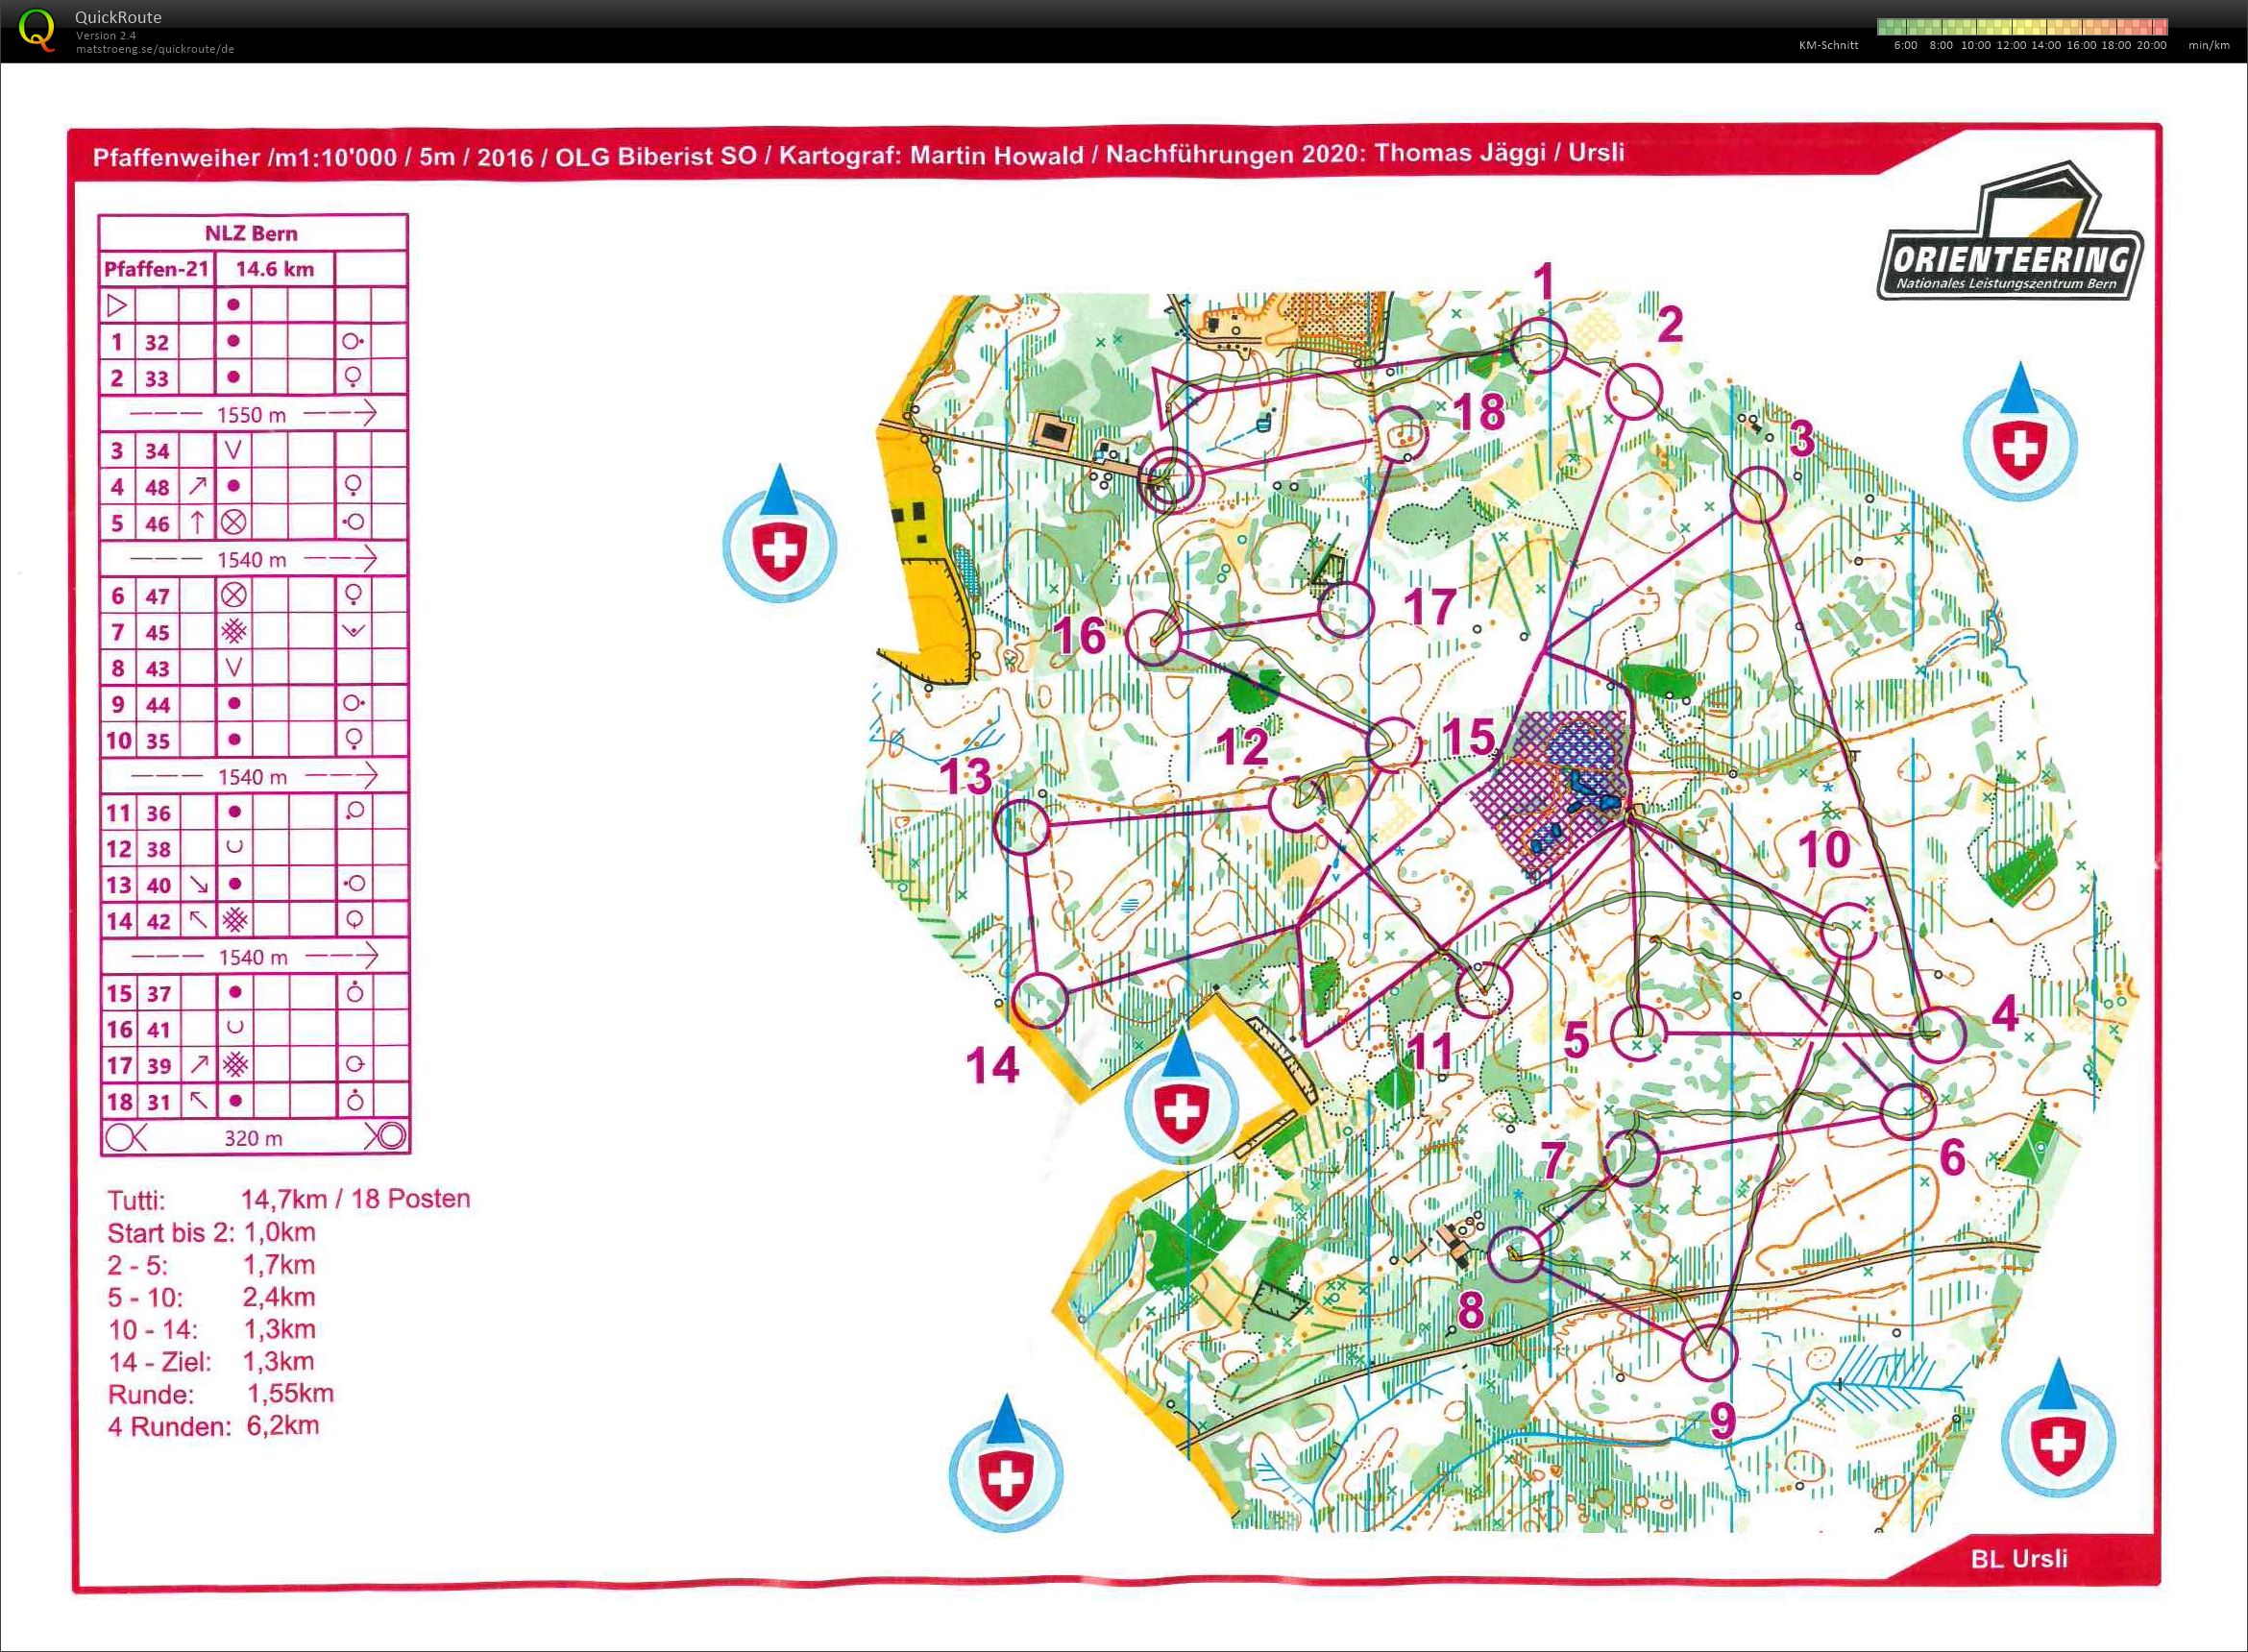The width and height of the screenshot is (2248, 1652).
Task: Click the "Tutti: 14,7km / 18 Posten" line
Action: coord(289,1199)
